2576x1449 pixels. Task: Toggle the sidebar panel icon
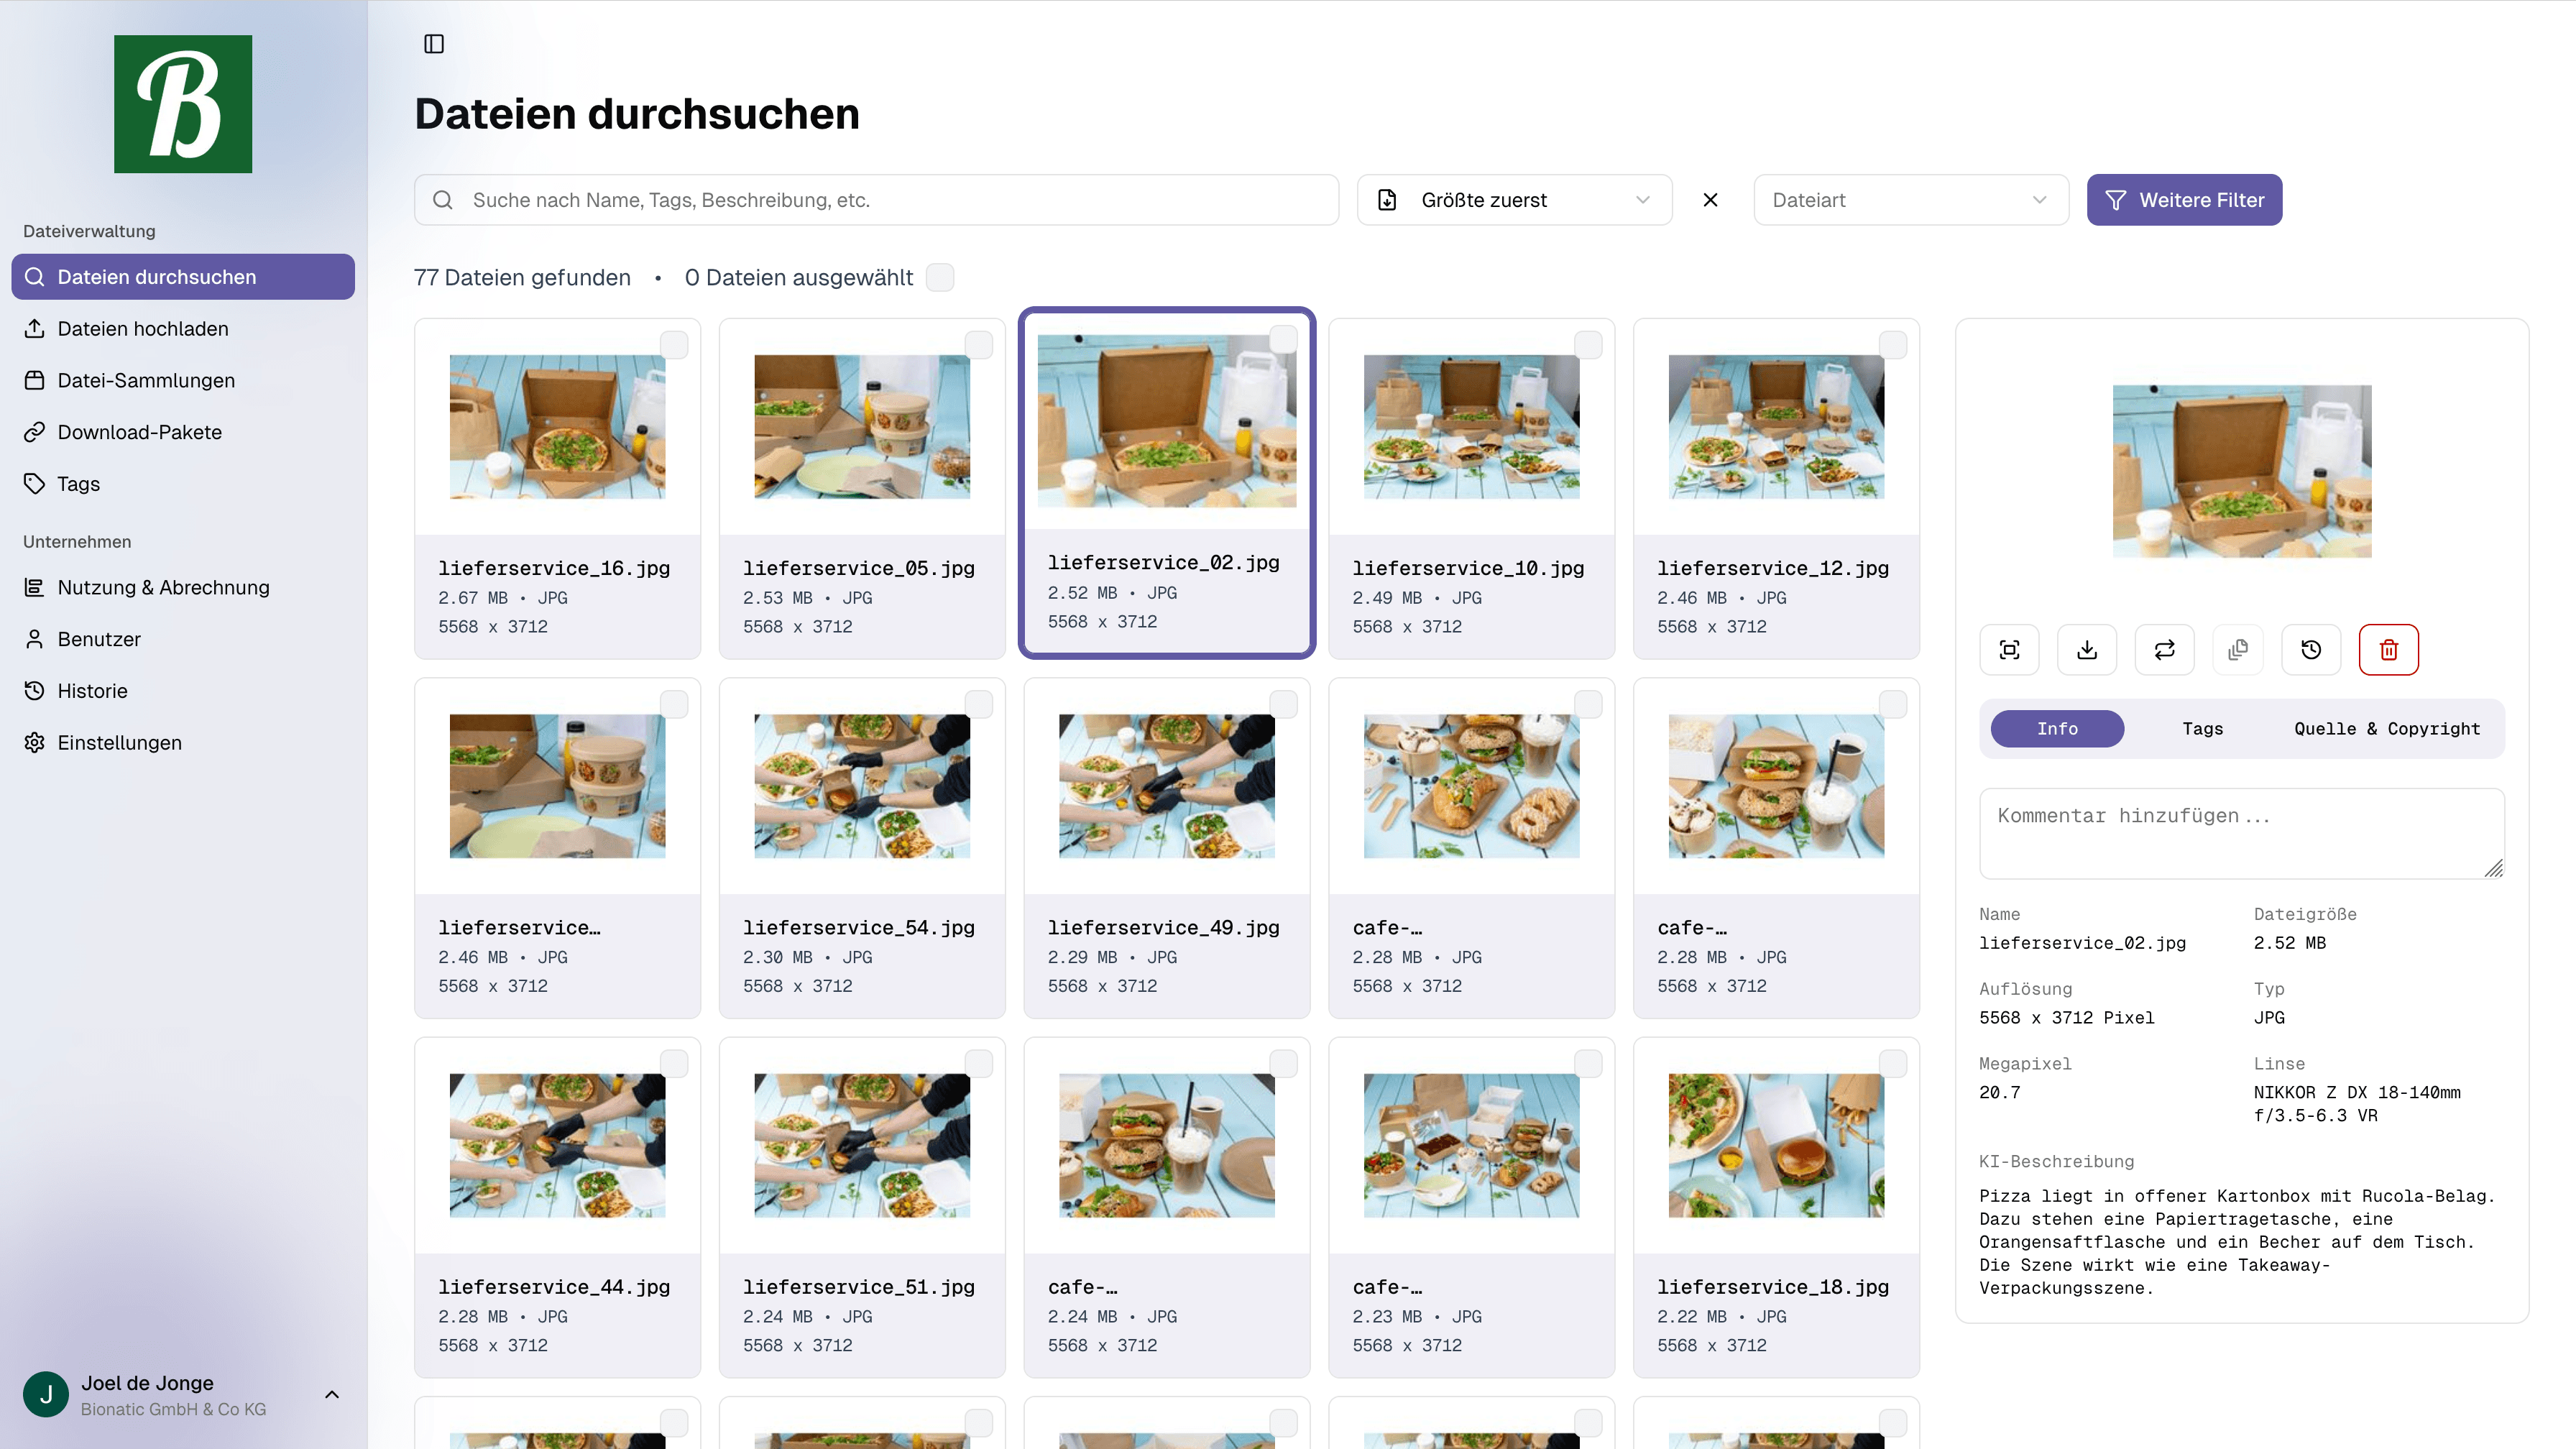click(x=433, y=44)
